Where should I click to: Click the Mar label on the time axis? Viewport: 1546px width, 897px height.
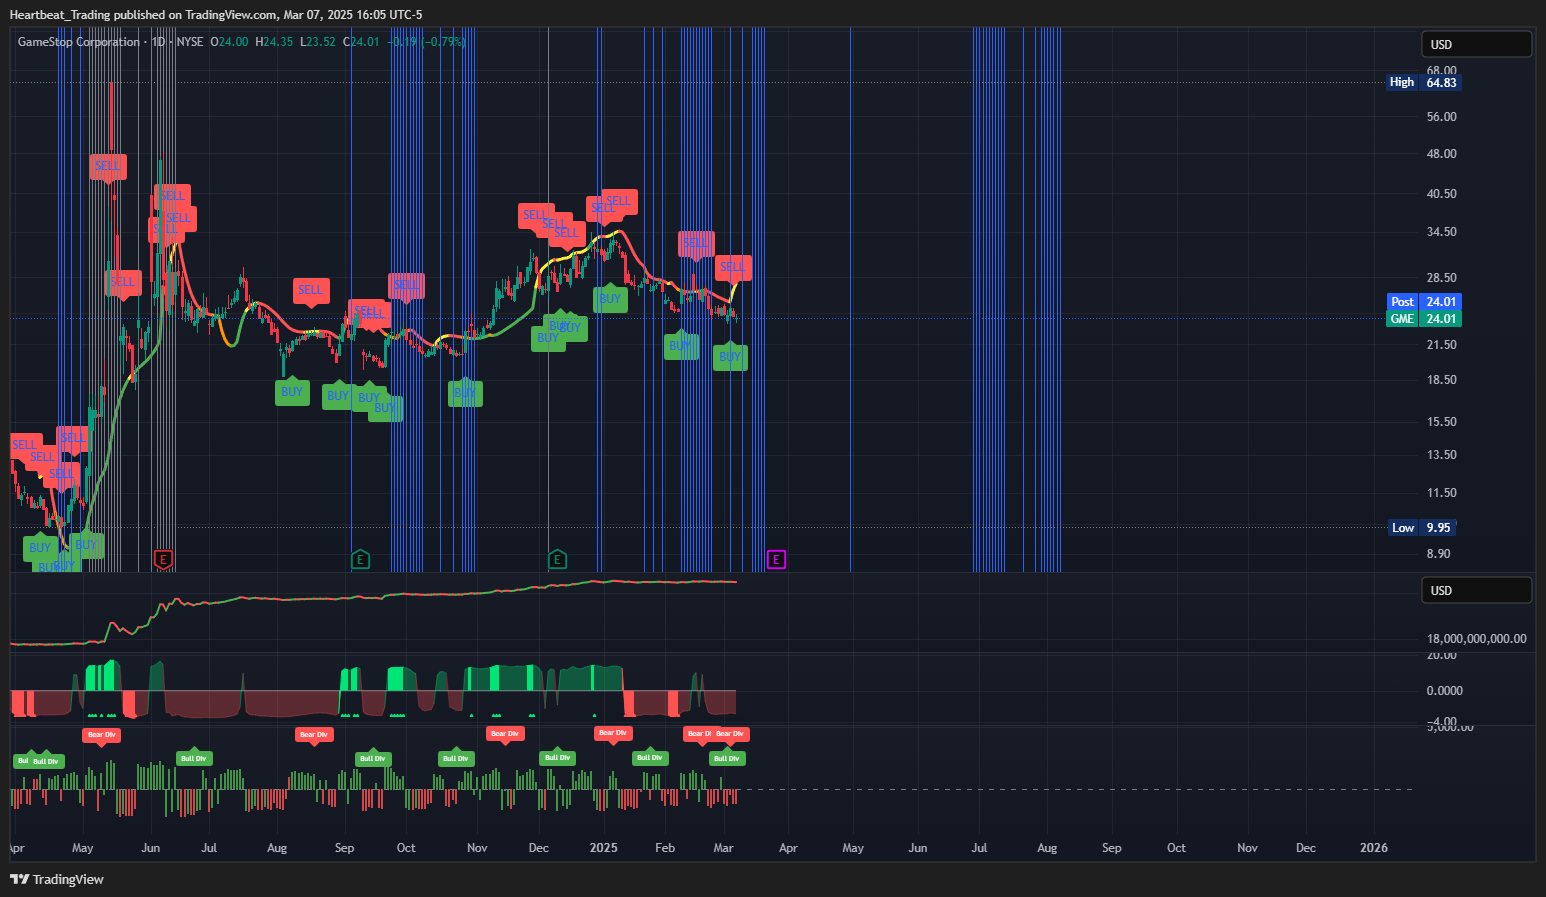coord(724,848)
